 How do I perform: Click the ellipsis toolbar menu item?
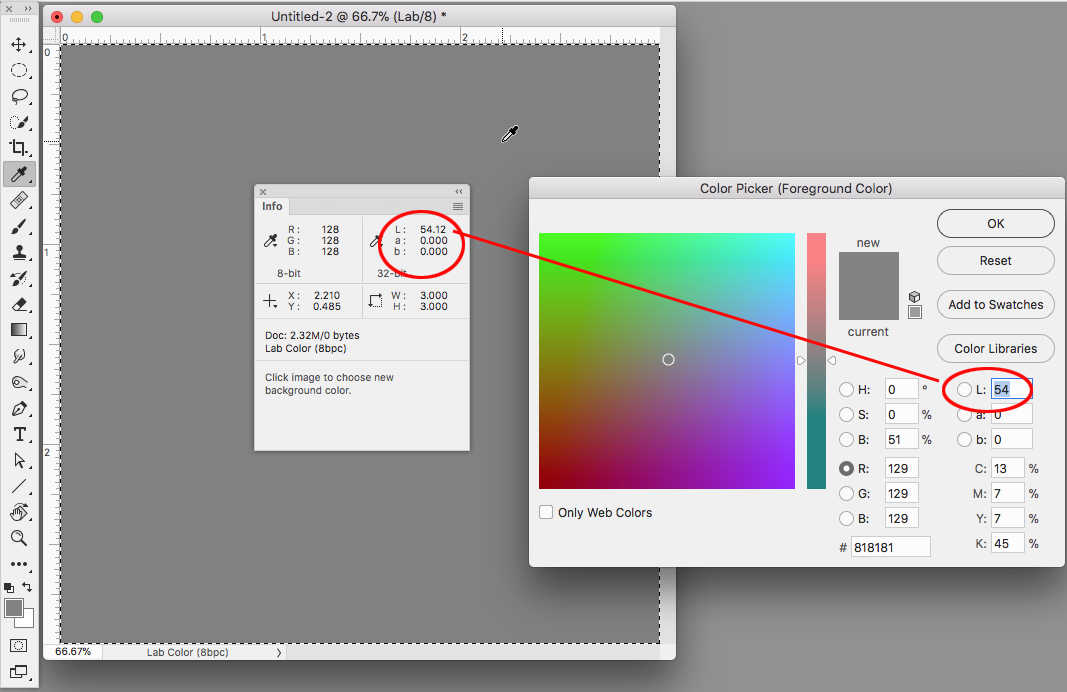(20, 563)
